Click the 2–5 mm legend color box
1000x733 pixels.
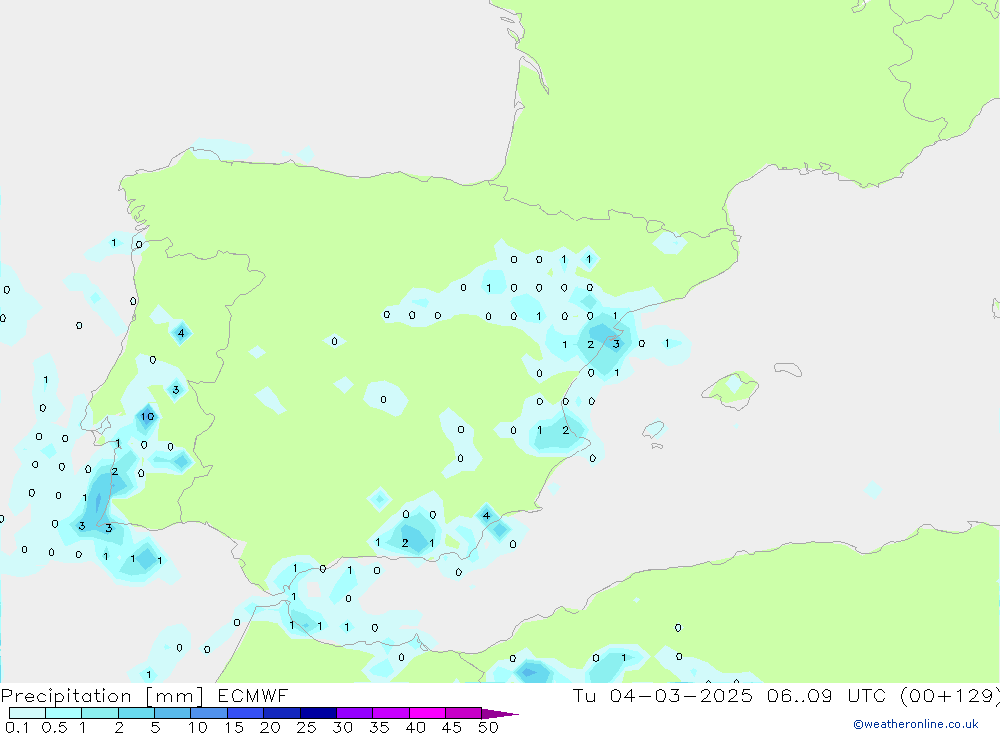[136, 713]
